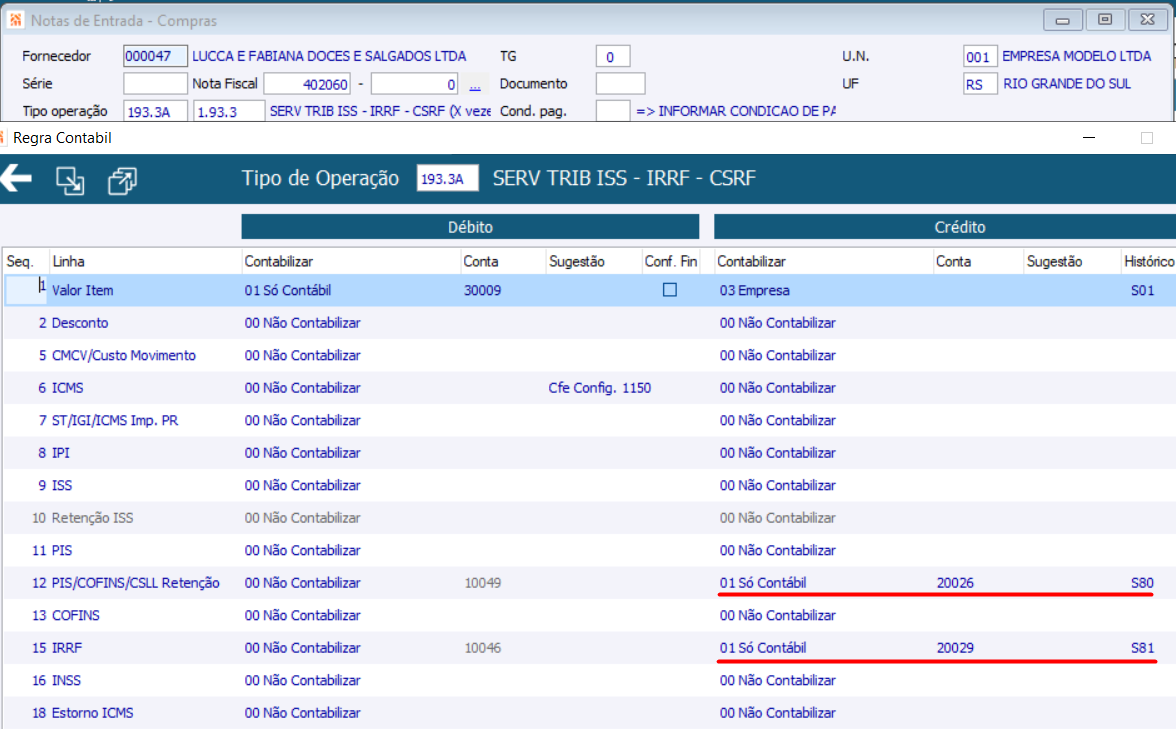Close the Notas de Entrada - Compras window
This screenshot has width=1176, height=729.
coord(1148,20)
